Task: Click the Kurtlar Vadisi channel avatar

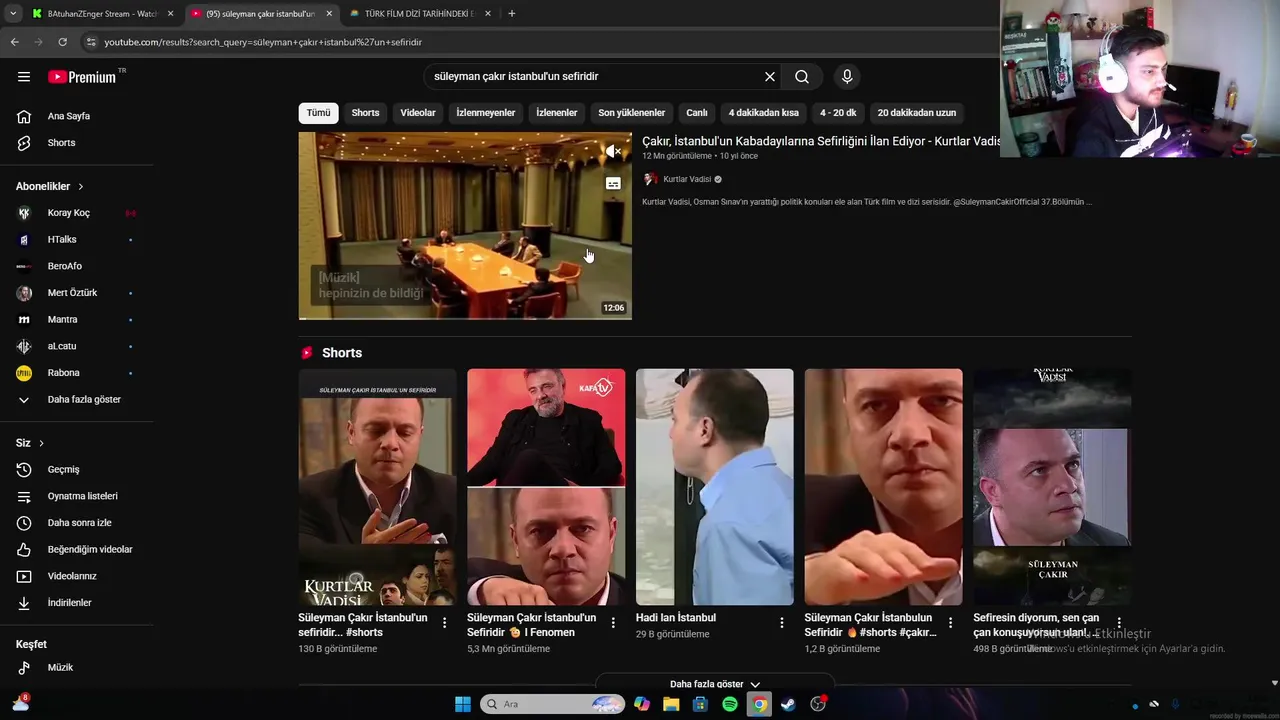Action: point(651,179)
